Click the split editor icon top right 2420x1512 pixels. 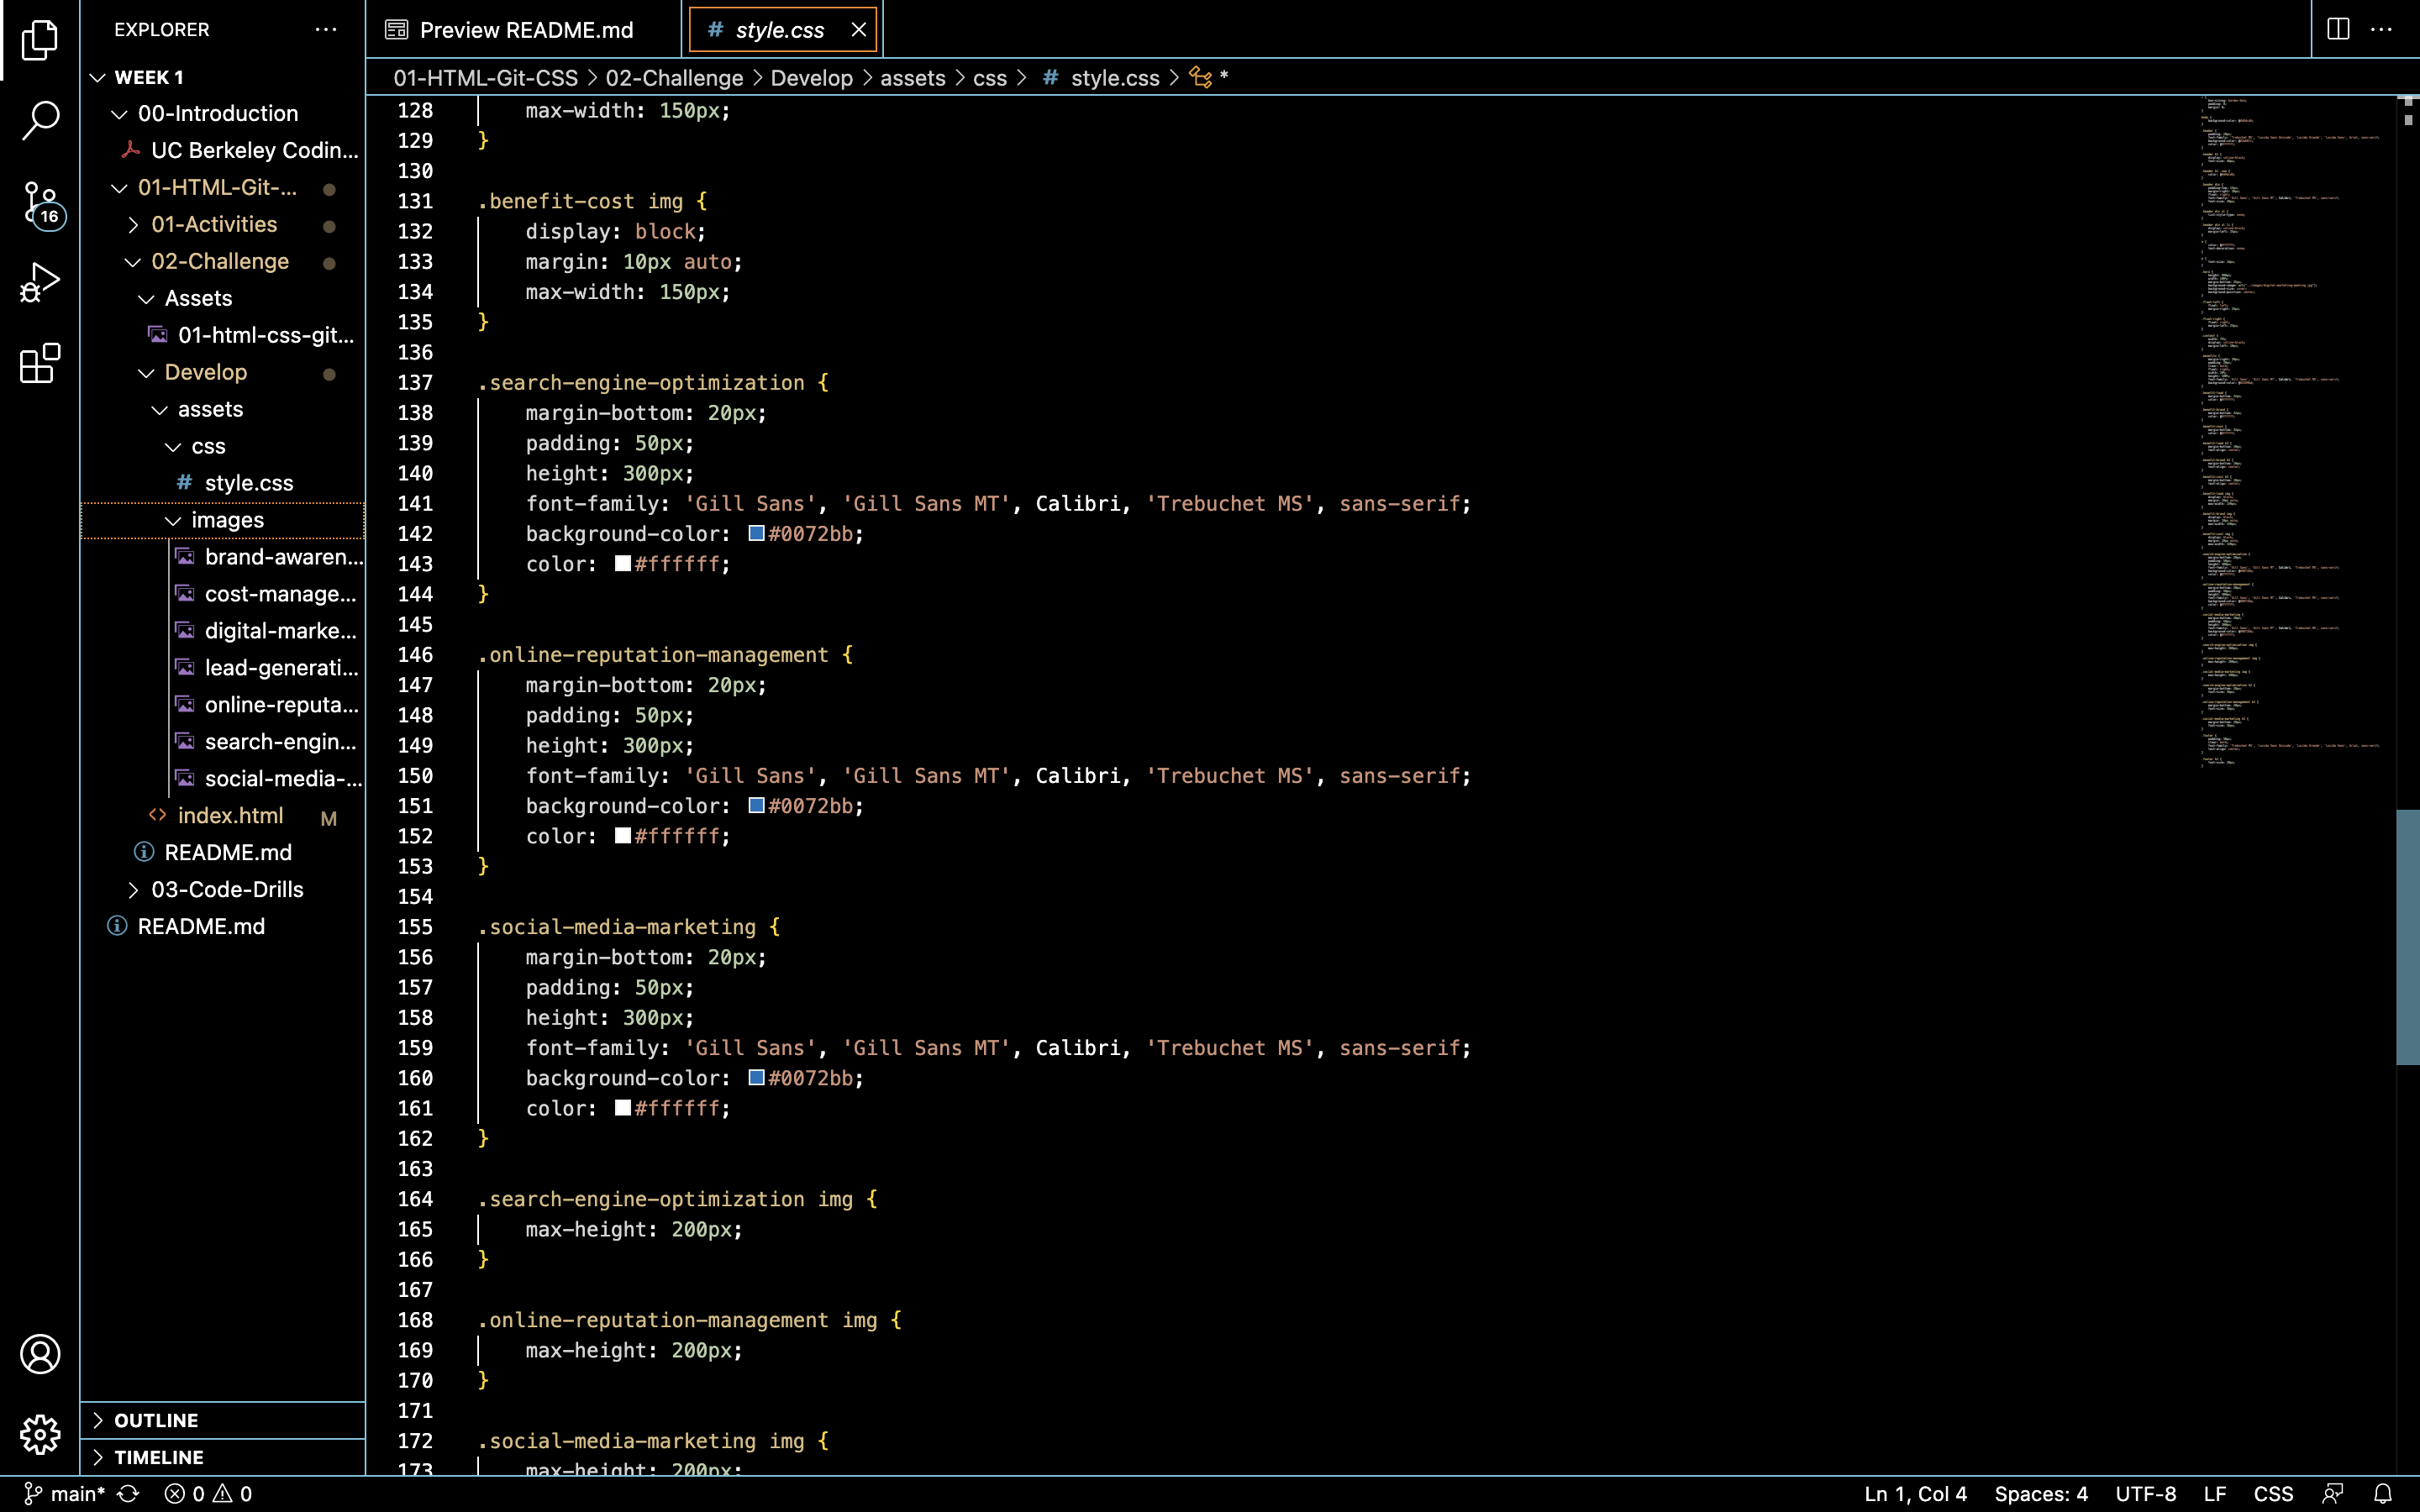click(x=2337, y=28)
